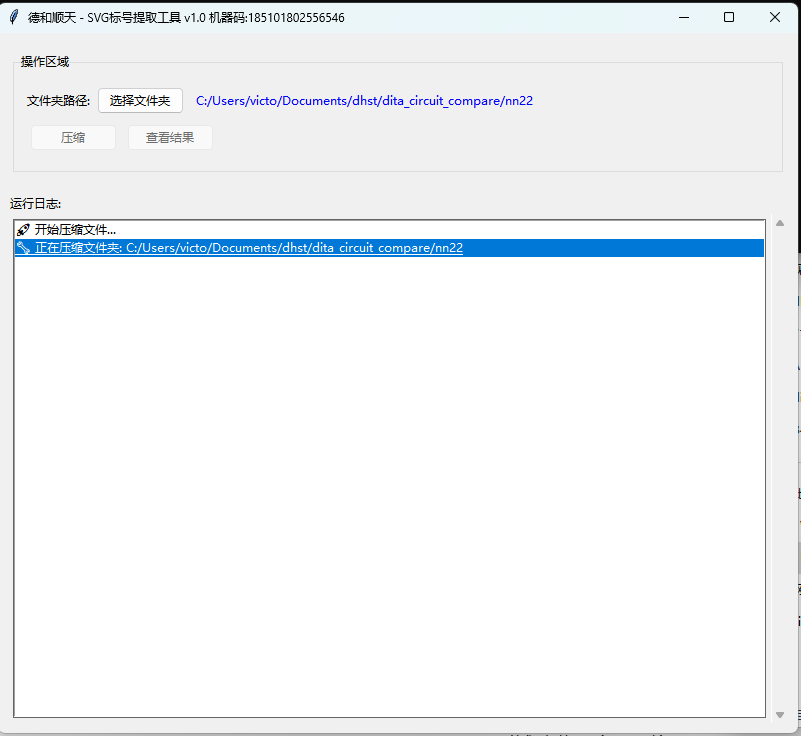Viewport: 801px width, 736px height.
Task: Click the blue nn22 folder path text
Action: (x=370, y=101)
